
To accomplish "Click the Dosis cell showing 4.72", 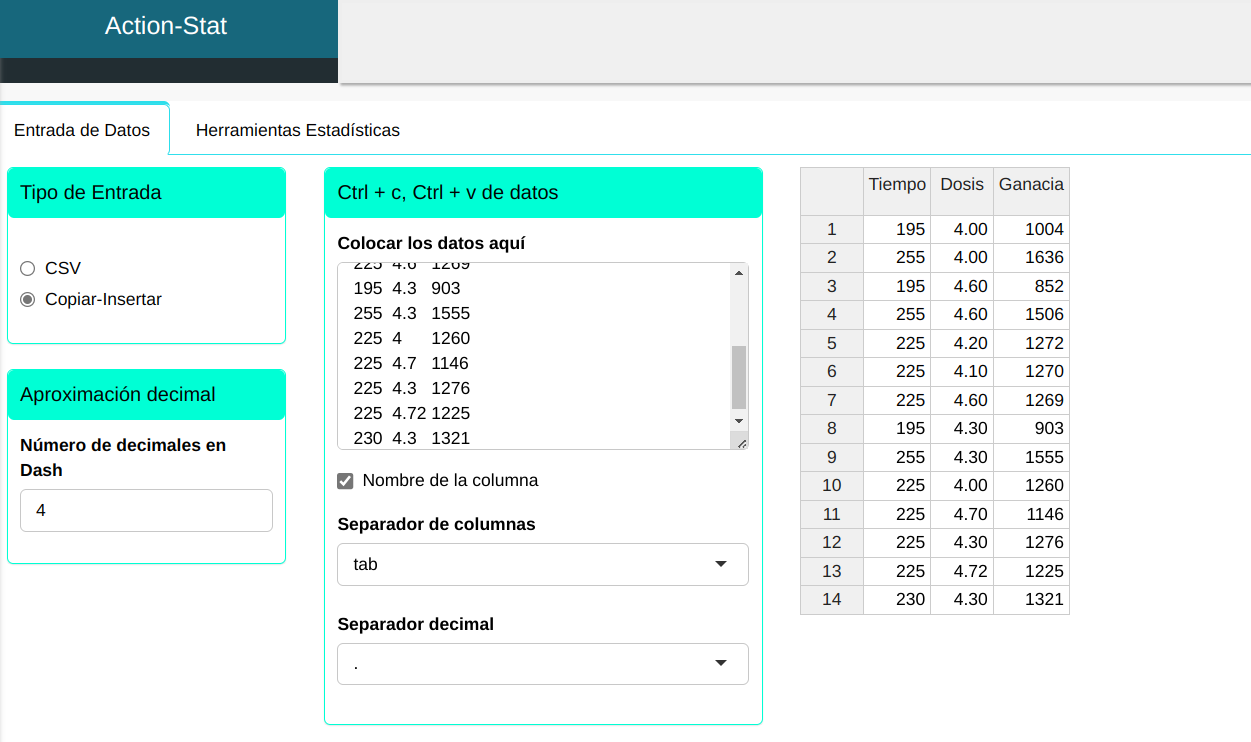I will pos(961,571).
